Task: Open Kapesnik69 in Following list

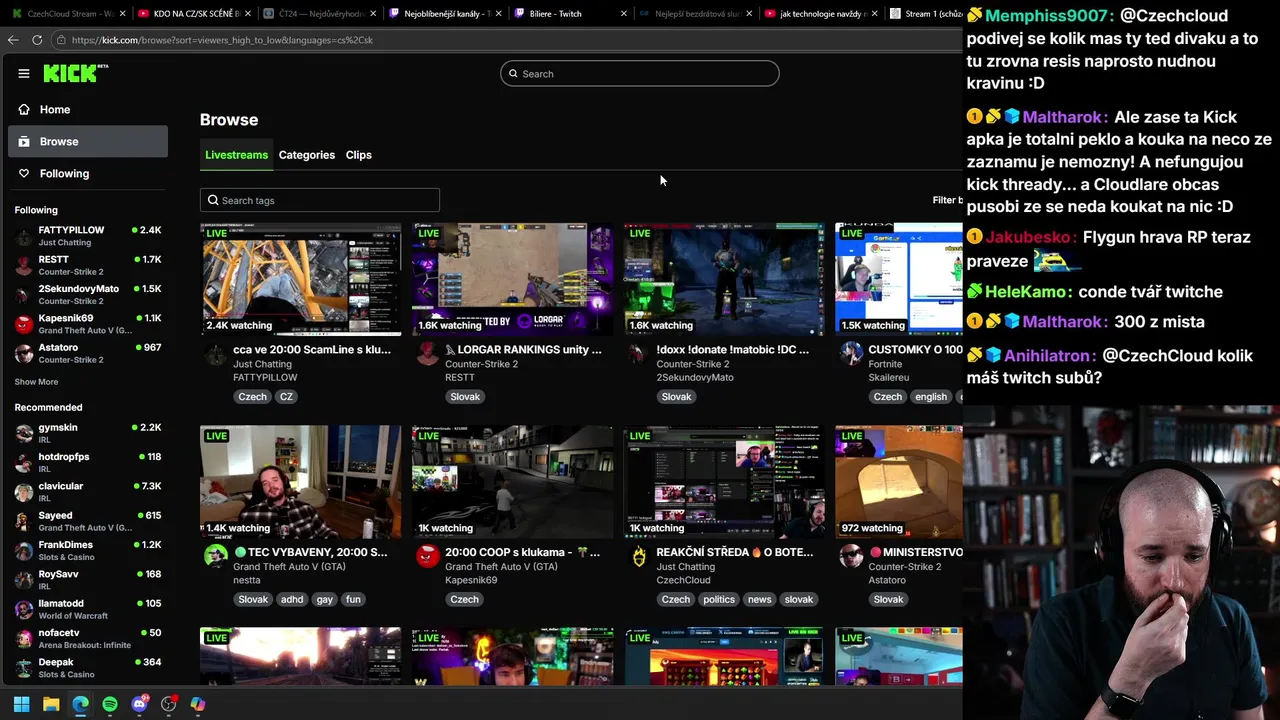Action: click(x=88, y=324)
